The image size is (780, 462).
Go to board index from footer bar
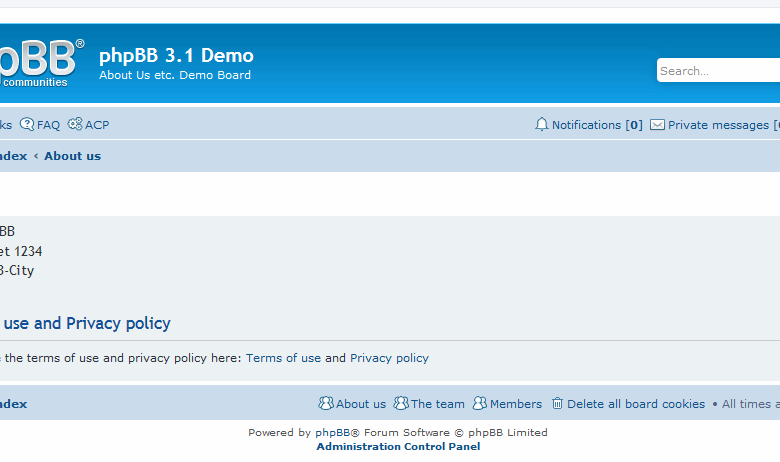[13, 404]
